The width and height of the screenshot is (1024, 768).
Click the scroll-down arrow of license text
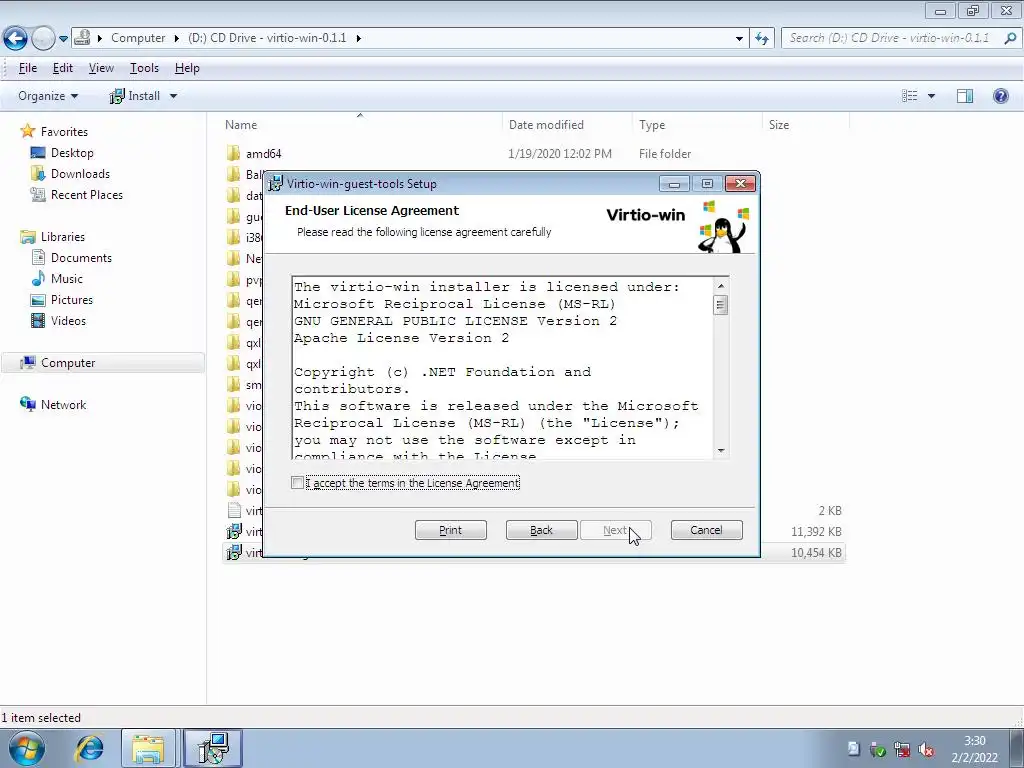coord(721,450)
